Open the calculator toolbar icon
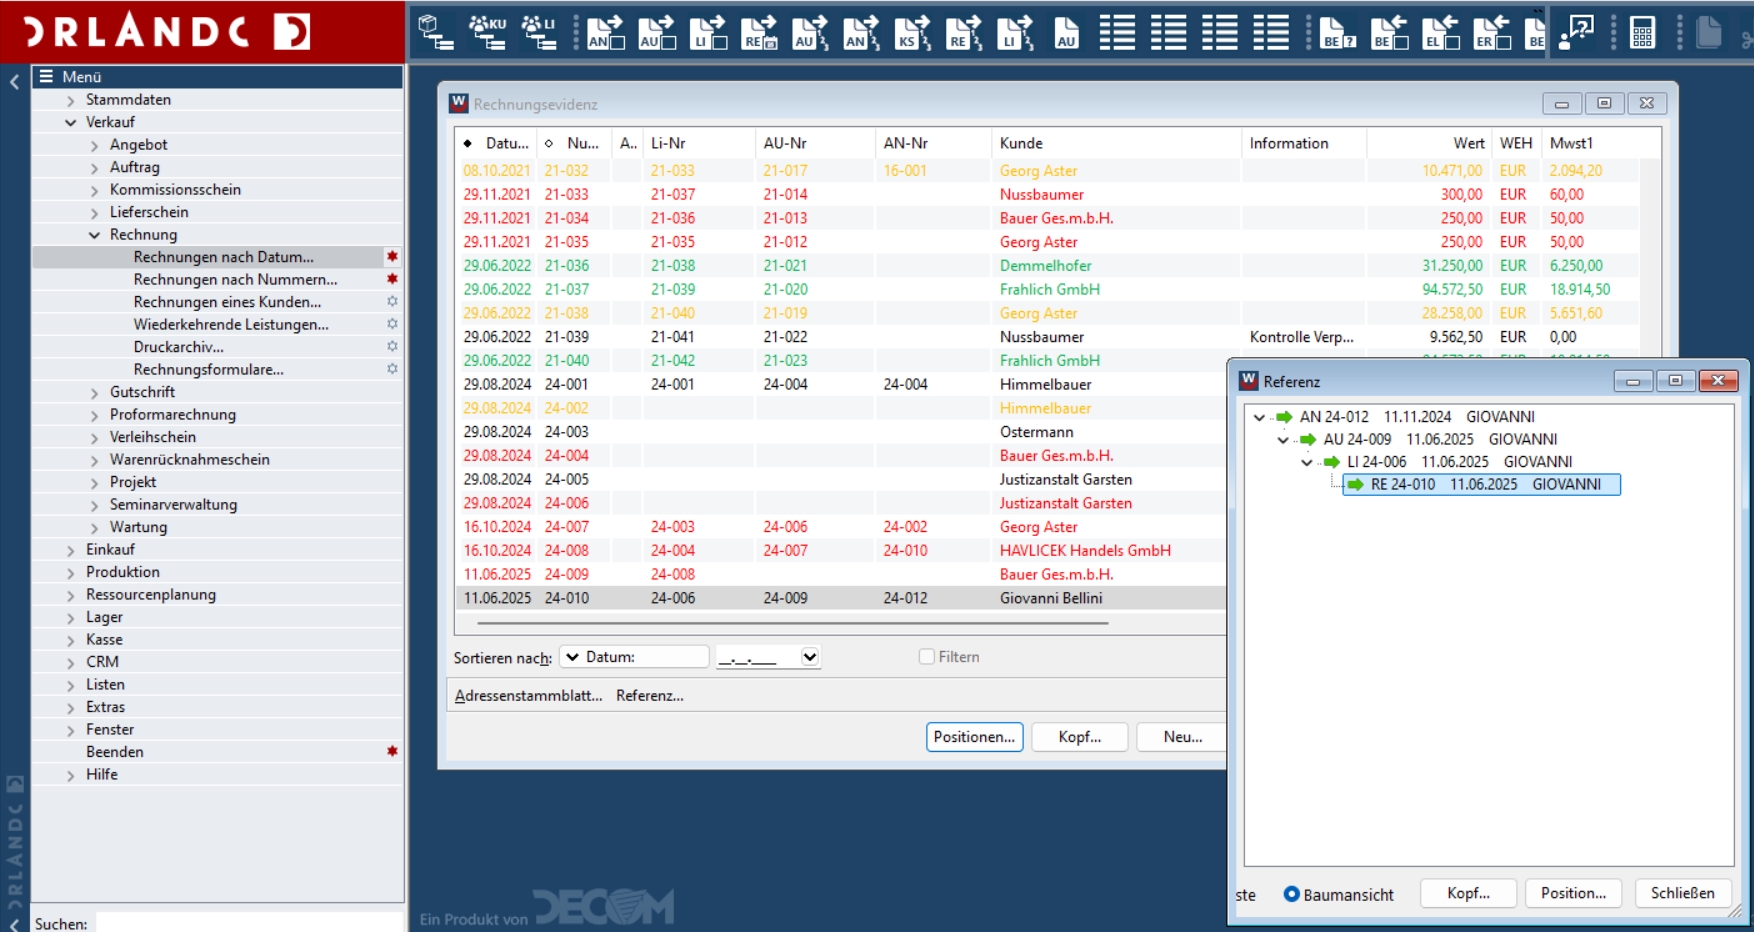1754x932 pixels. pyautogui.click(x=1642, y=32)
